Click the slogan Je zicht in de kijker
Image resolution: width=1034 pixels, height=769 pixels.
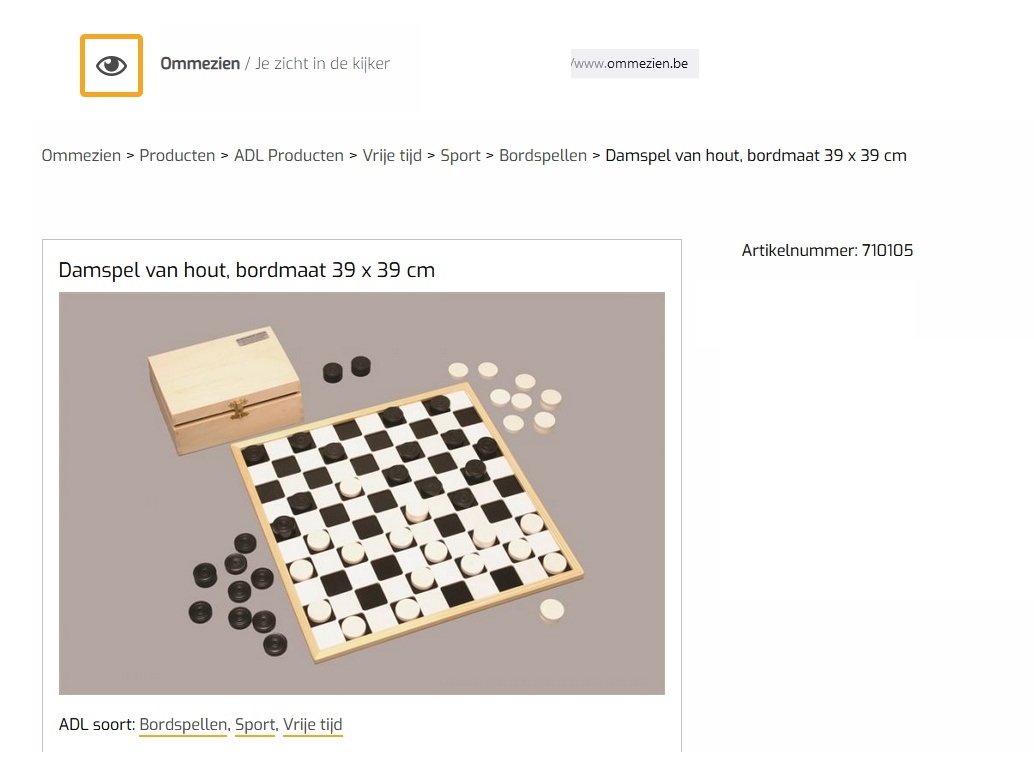(x=322, y=63)
